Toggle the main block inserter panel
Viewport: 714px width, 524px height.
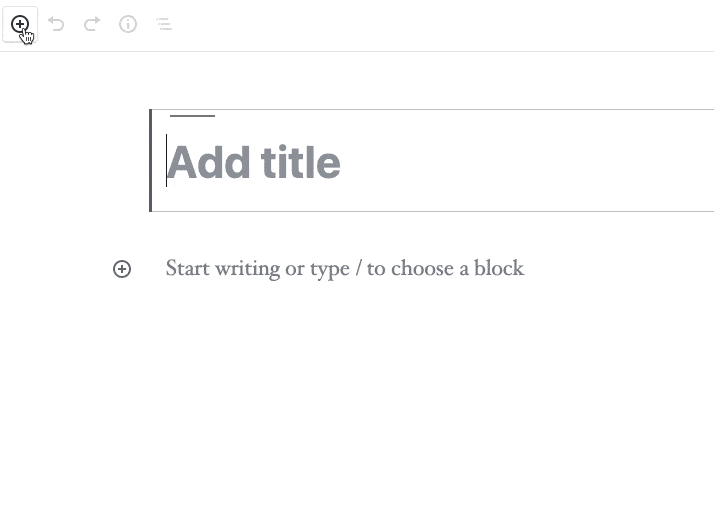point(20,24)
